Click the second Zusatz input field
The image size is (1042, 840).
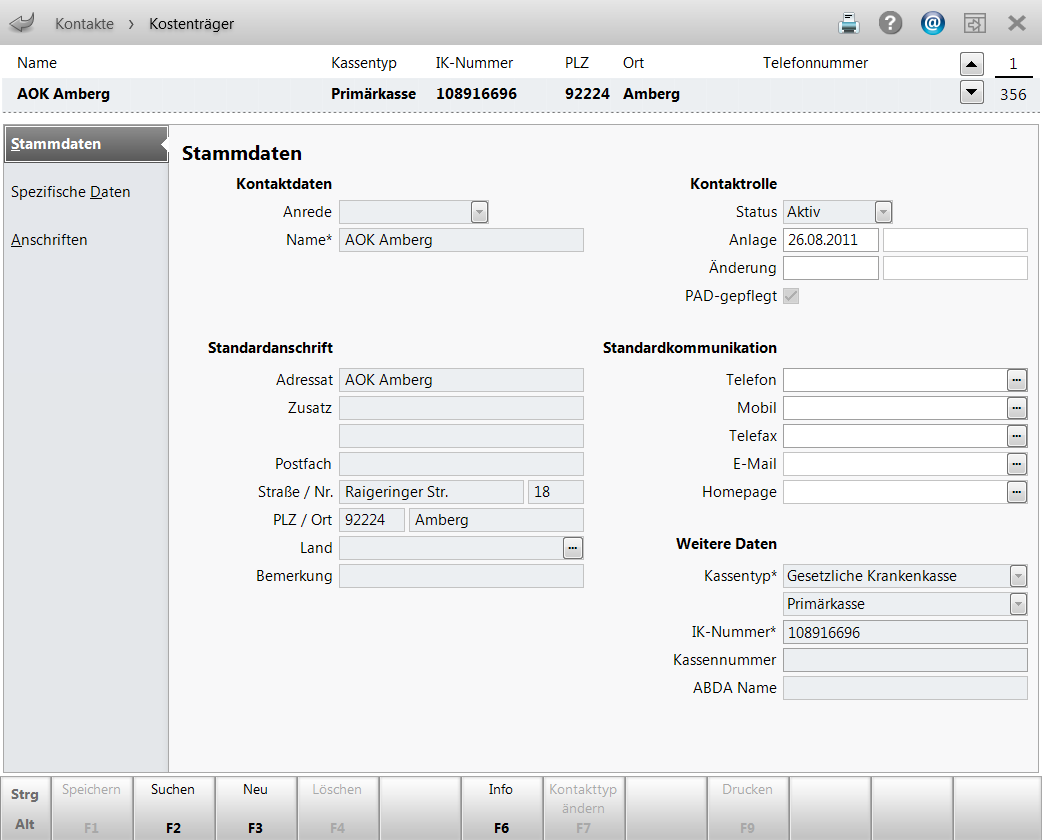[461, 436]
